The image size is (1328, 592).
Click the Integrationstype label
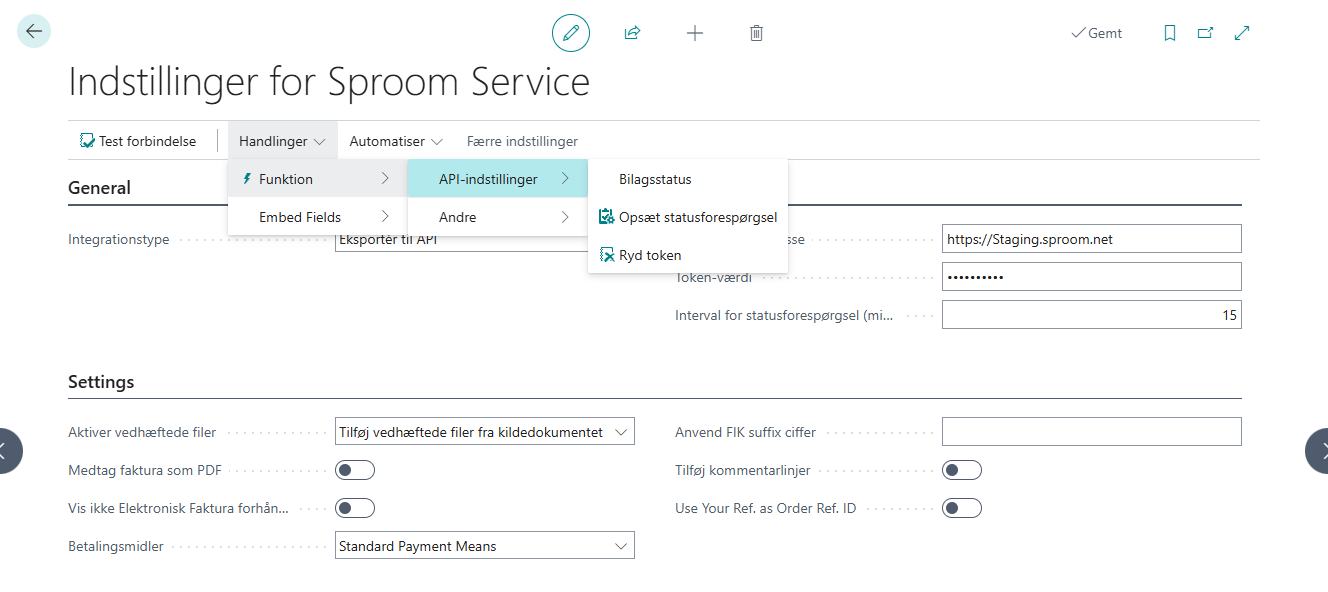pyautogui.click(x=118, y=240)
